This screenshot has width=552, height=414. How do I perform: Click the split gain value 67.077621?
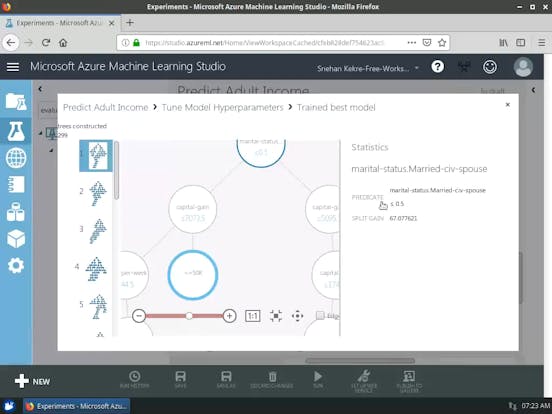click(x=403, y=218)
